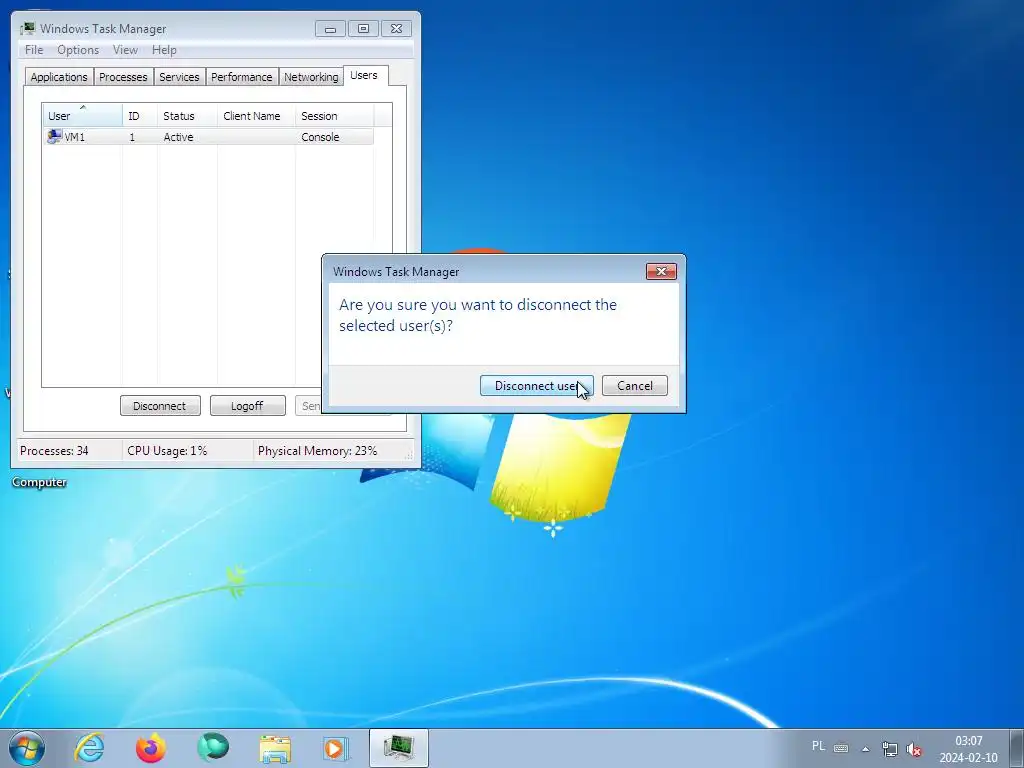The image size is (1024, 768).
Task: Open Windows Explorer from the taskbar
Action: [x=275, y=749]
